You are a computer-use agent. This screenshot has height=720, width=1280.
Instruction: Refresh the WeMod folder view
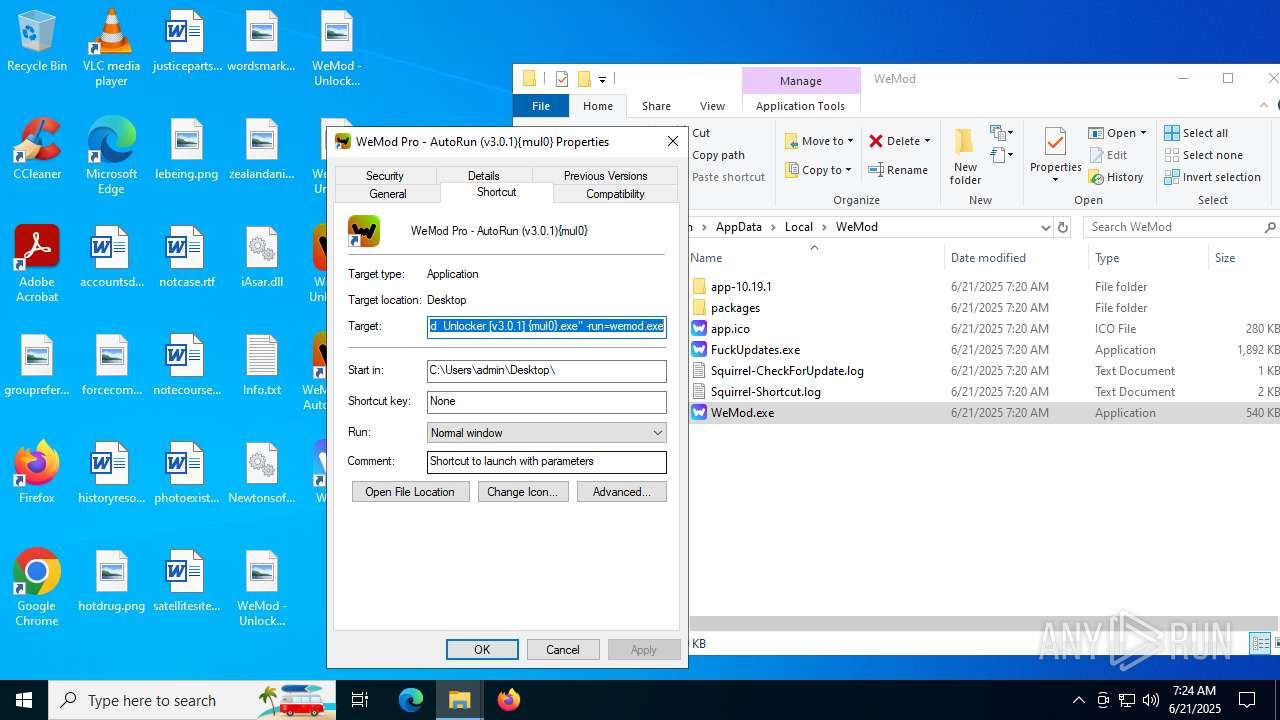pyautogui.click(x=1063, y=227)
